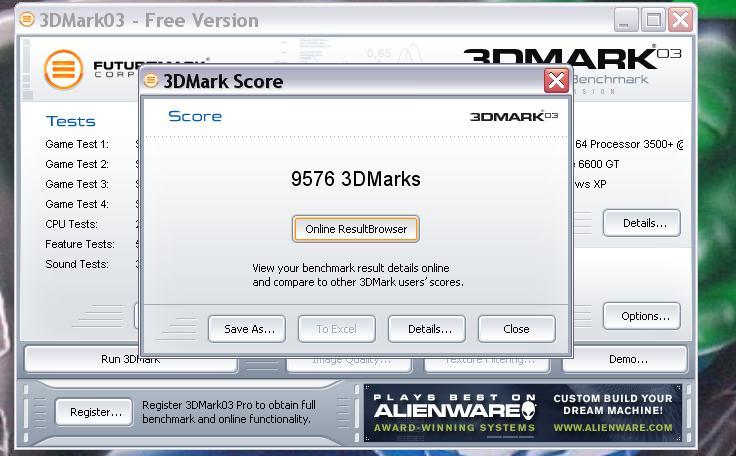This screenshot has height=456, width=736.
Task: Click the 6600 GT graphics card text
Action: (x=598, y=164)
